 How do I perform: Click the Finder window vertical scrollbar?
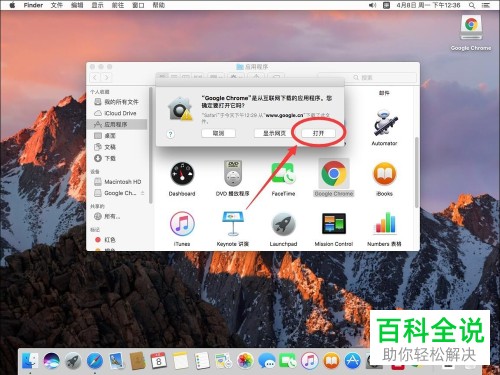point(416,172)
